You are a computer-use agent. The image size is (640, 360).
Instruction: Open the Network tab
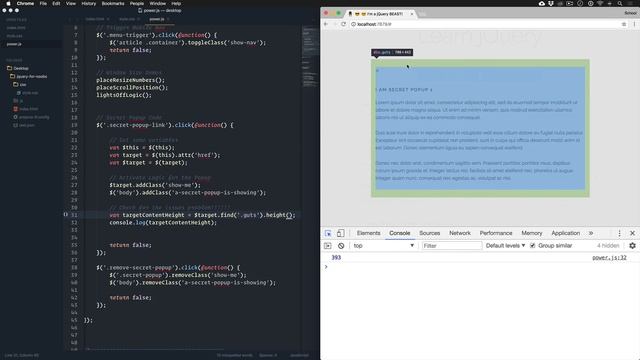click(x=460, y=233)
